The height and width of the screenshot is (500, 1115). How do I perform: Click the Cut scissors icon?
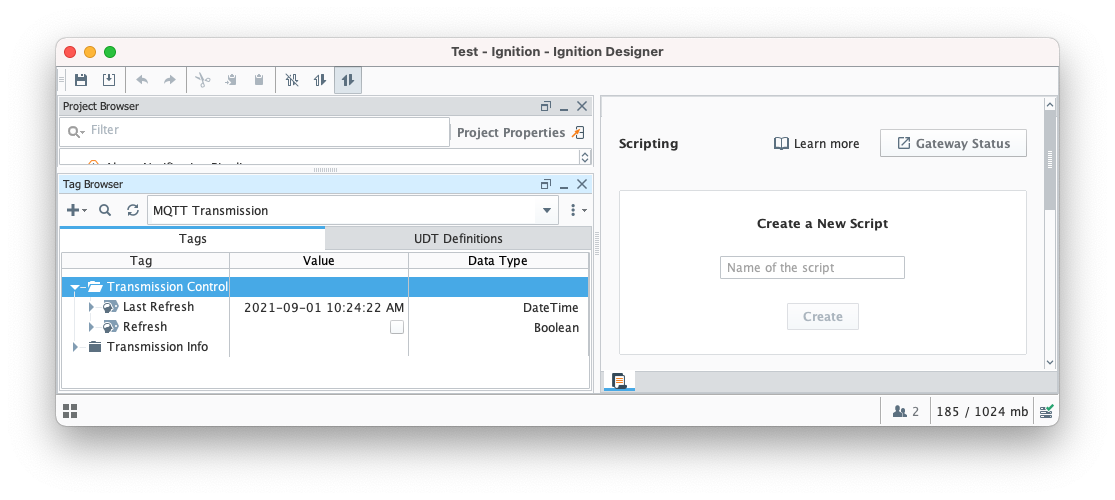[x=203, y=80]
